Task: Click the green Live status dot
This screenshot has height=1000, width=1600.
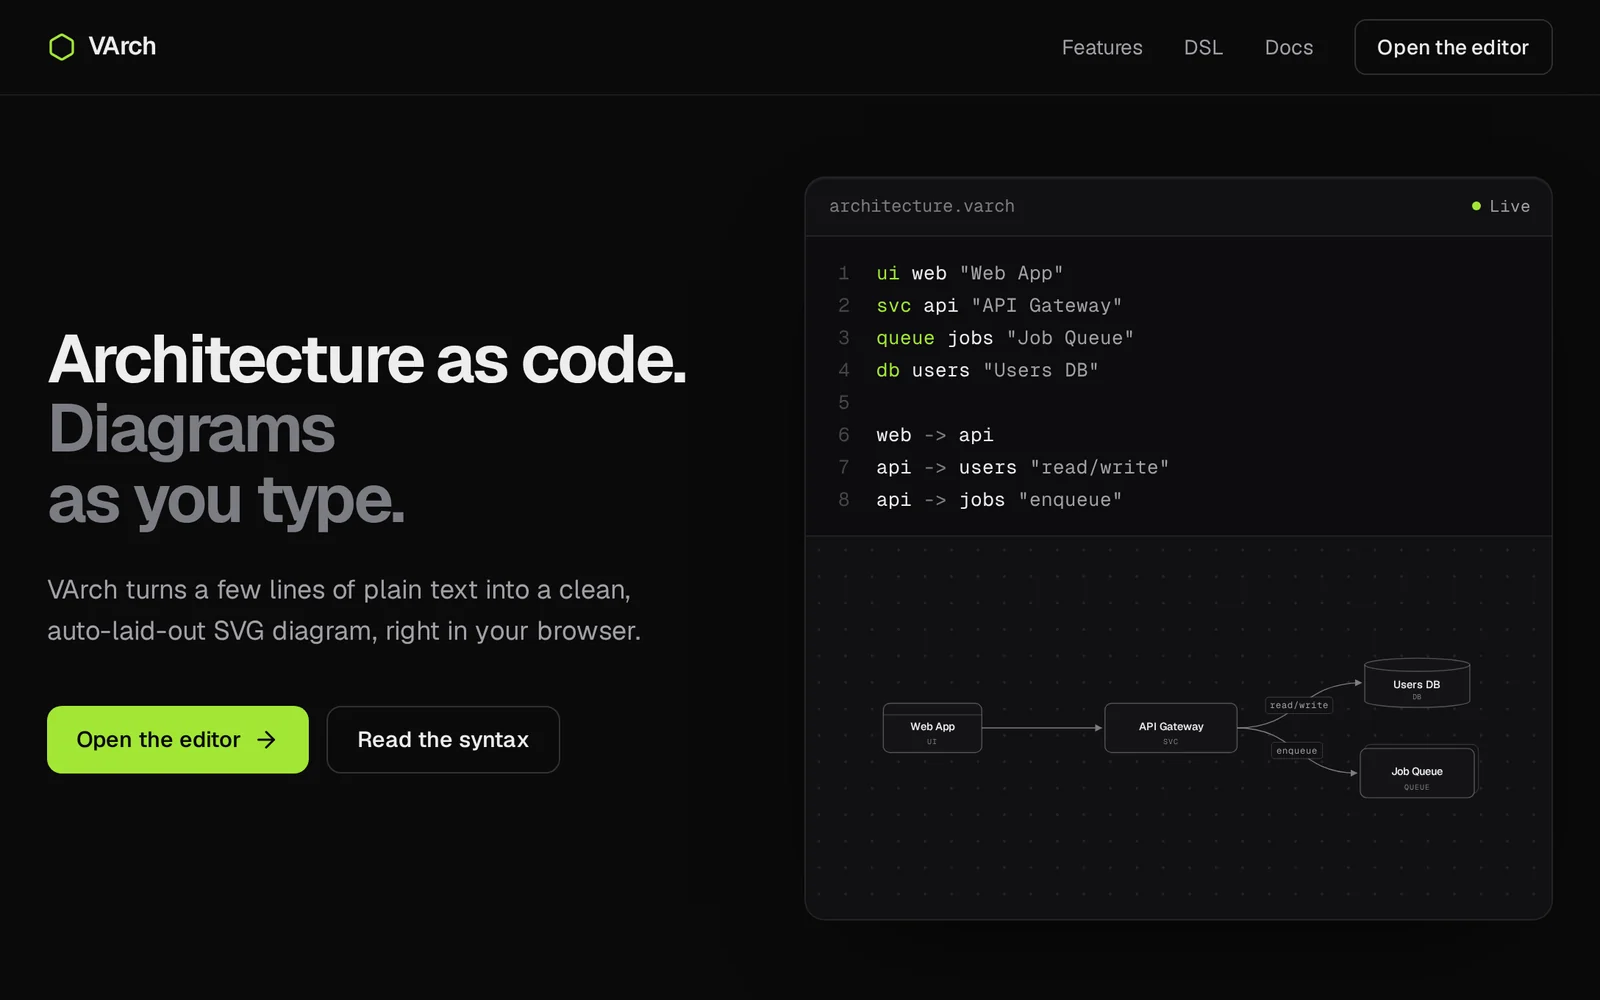Action: click(1476, 206)
